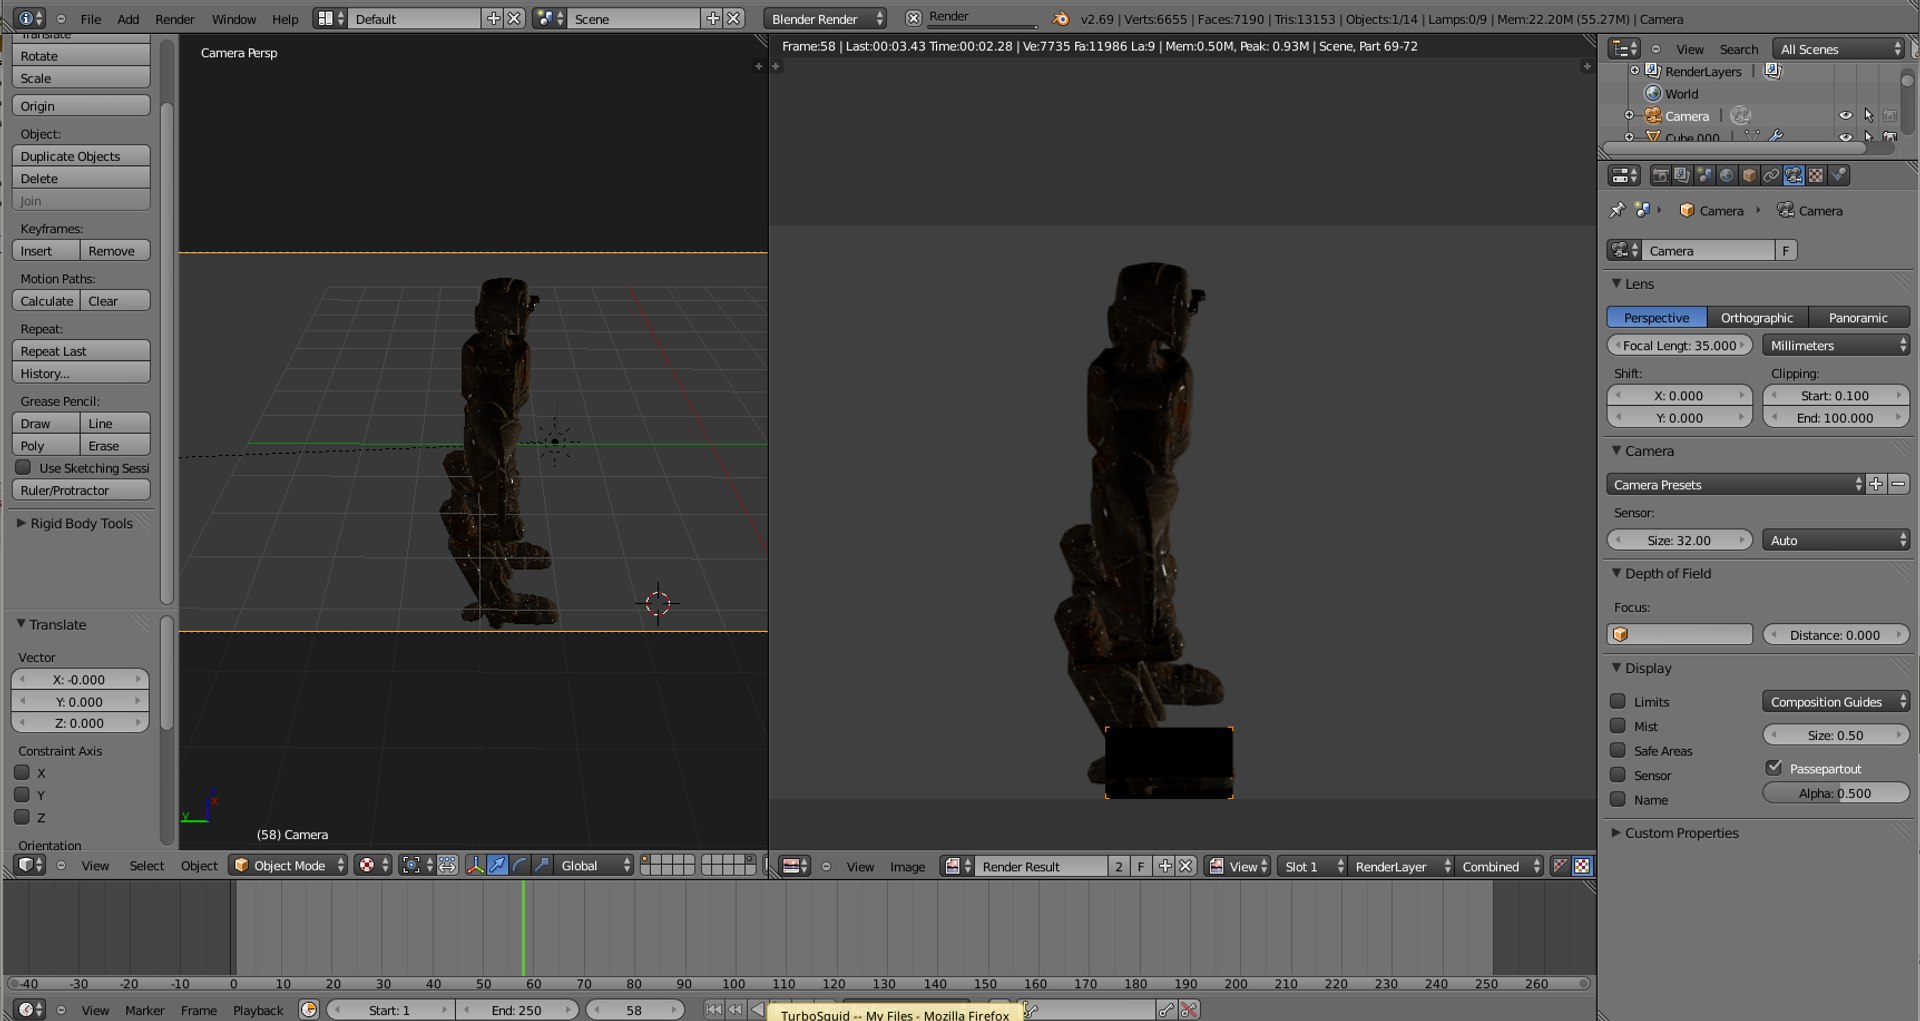
Task: Toggle Camera selectability arrow in outliner
Action: coord(1868,115)
